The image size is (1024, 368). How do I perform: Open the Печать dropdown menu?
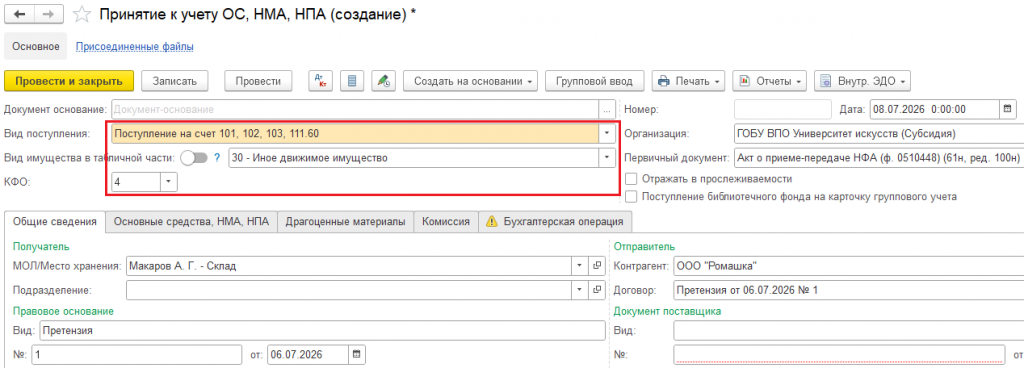click(x=688, y=81)
